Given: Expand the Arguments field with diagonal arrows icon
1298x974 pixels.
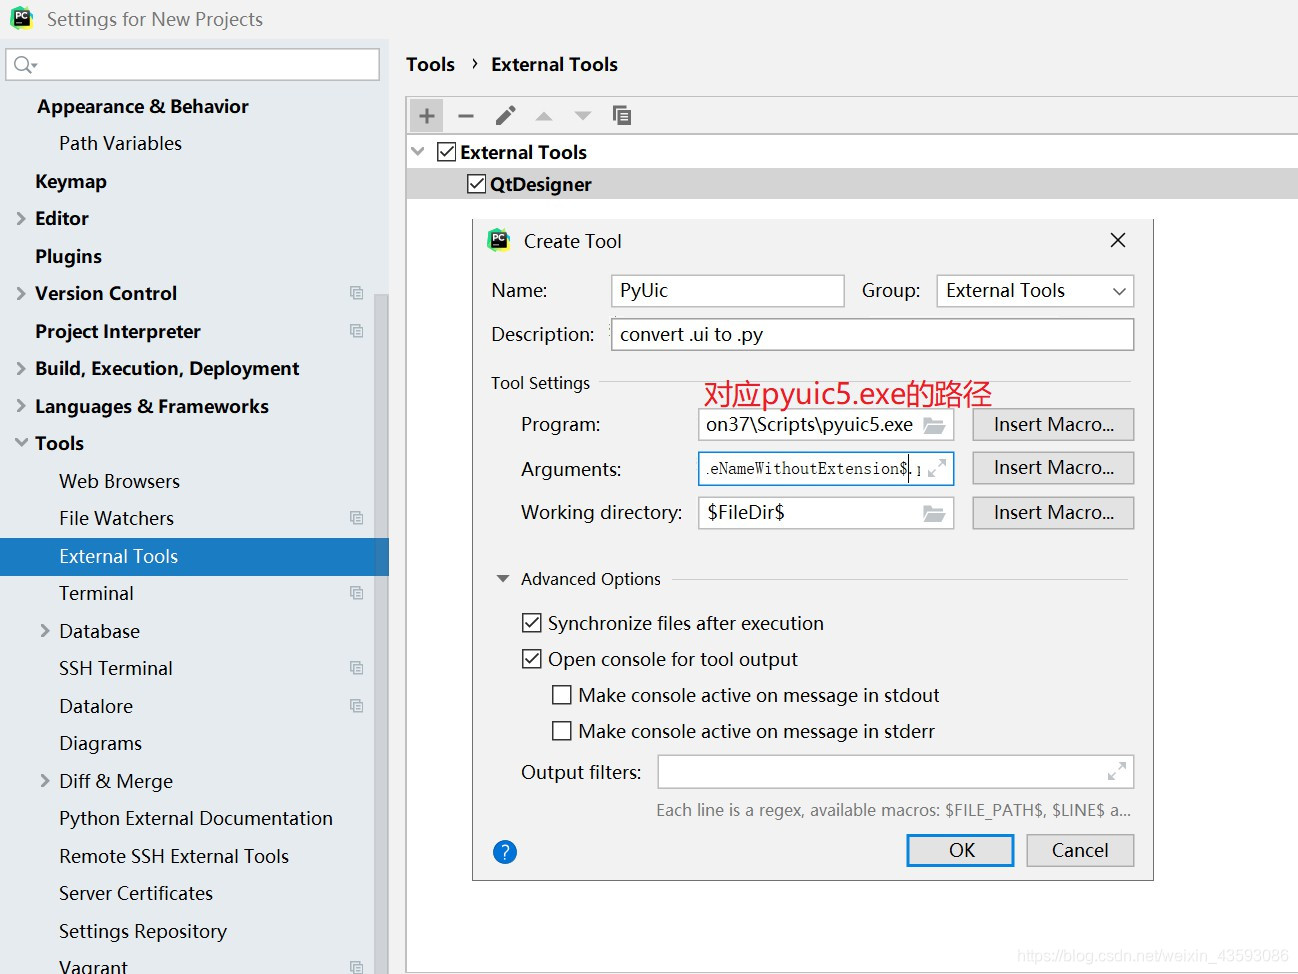Looking at the screenshot, I should (939, 468).
